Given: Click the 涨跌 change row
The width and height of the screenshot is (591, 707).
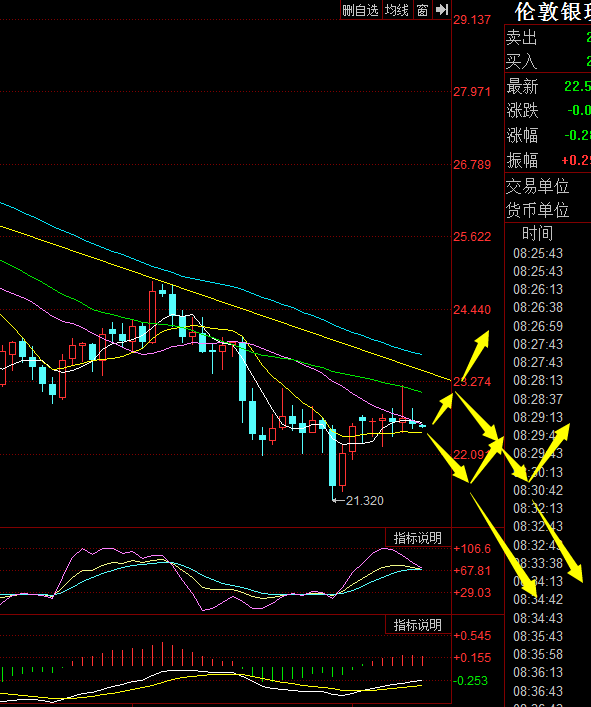Looking at the screenshot, I should tap(548, 110).
